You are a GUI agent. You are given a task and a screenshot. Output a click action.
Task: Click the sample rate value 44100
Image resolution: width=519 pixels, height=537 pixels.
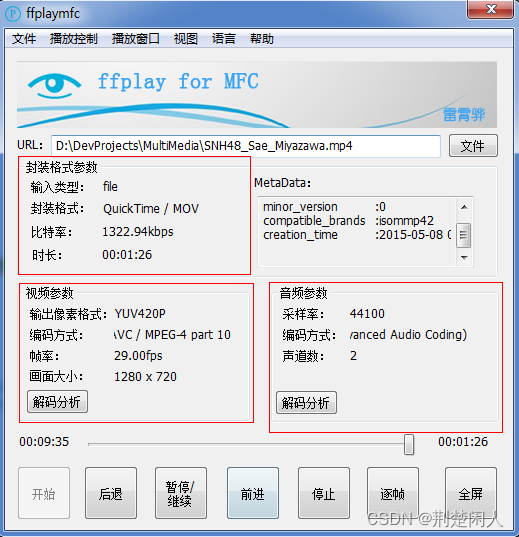367,314
